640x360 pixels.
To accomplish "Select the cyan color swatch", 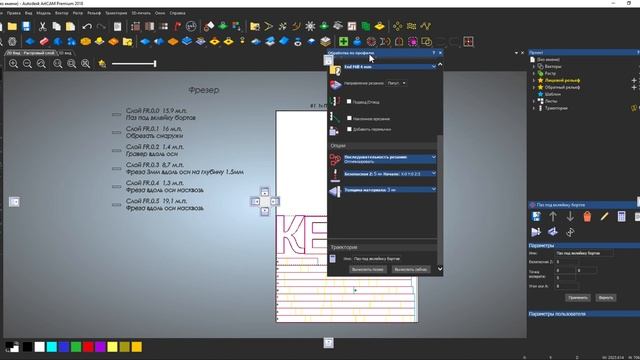I will tap(52, 347).
